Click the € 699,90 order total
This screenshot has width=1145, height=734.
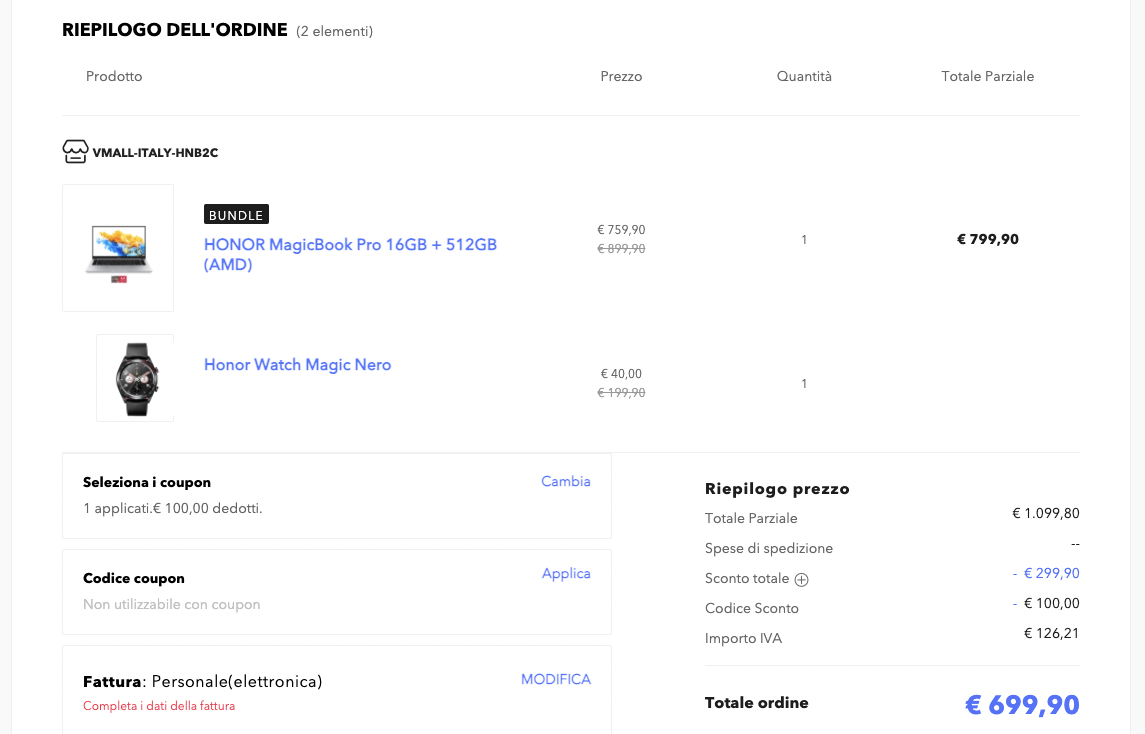click(1022, 705)
